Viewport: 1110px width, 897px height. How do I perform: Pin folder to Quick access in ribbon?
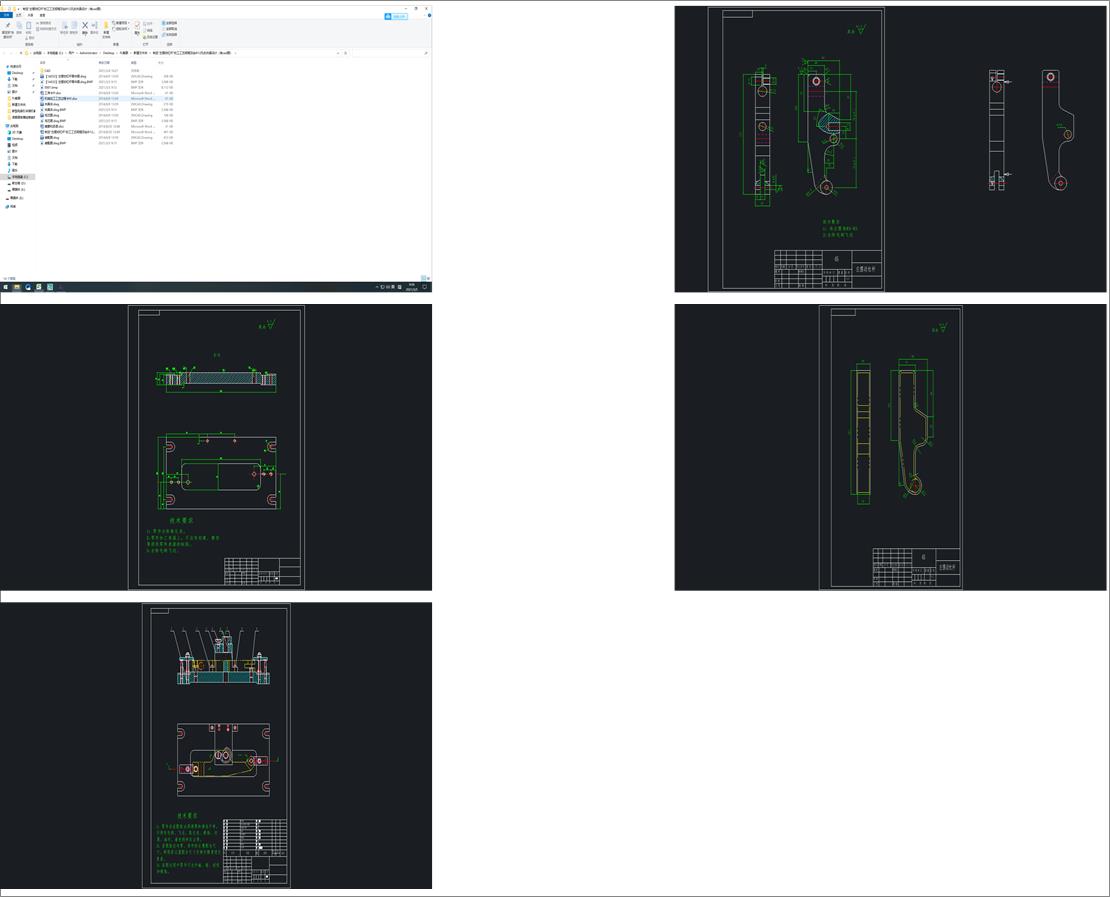click(8, 30)
